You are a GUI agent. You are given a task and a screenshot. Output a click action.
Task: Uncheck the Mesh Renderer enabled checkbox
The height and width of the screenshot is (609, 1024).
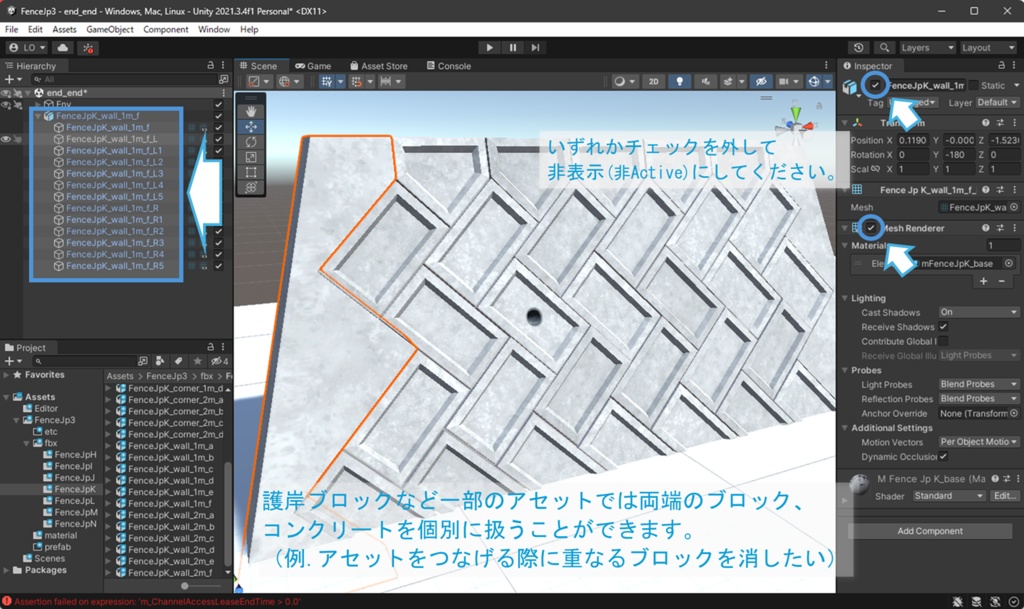click(x=871, y=228)
